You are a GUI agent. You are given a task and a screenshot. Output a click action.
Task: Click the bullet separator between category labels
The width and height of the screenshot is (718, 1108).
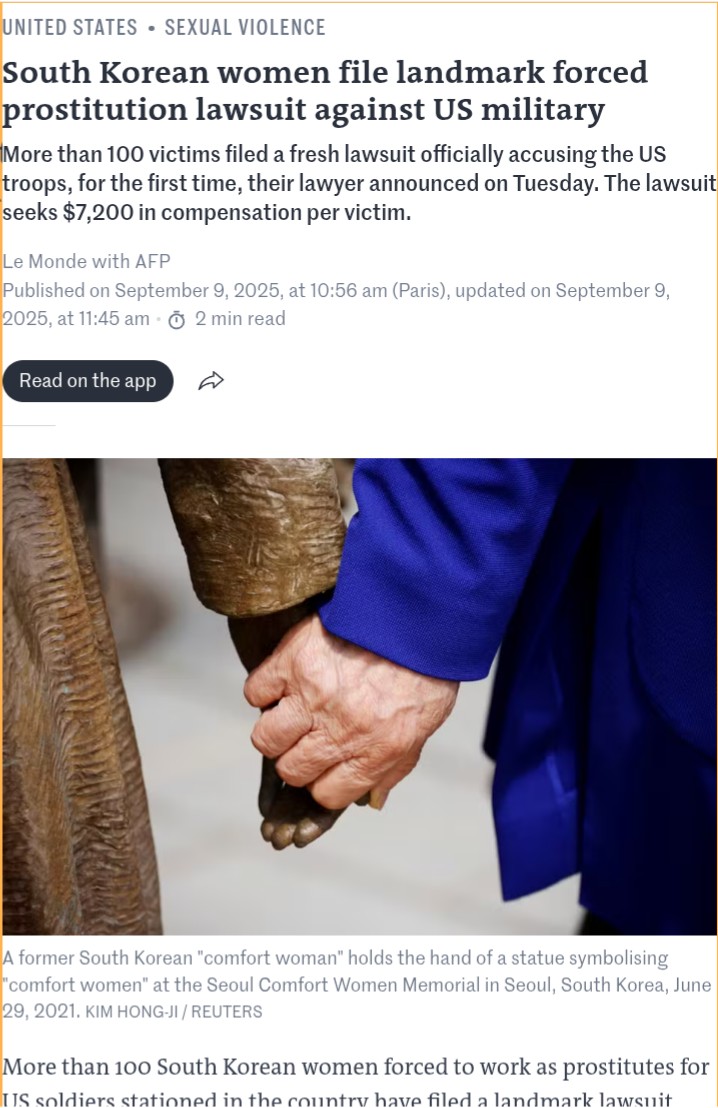point(151,29)
